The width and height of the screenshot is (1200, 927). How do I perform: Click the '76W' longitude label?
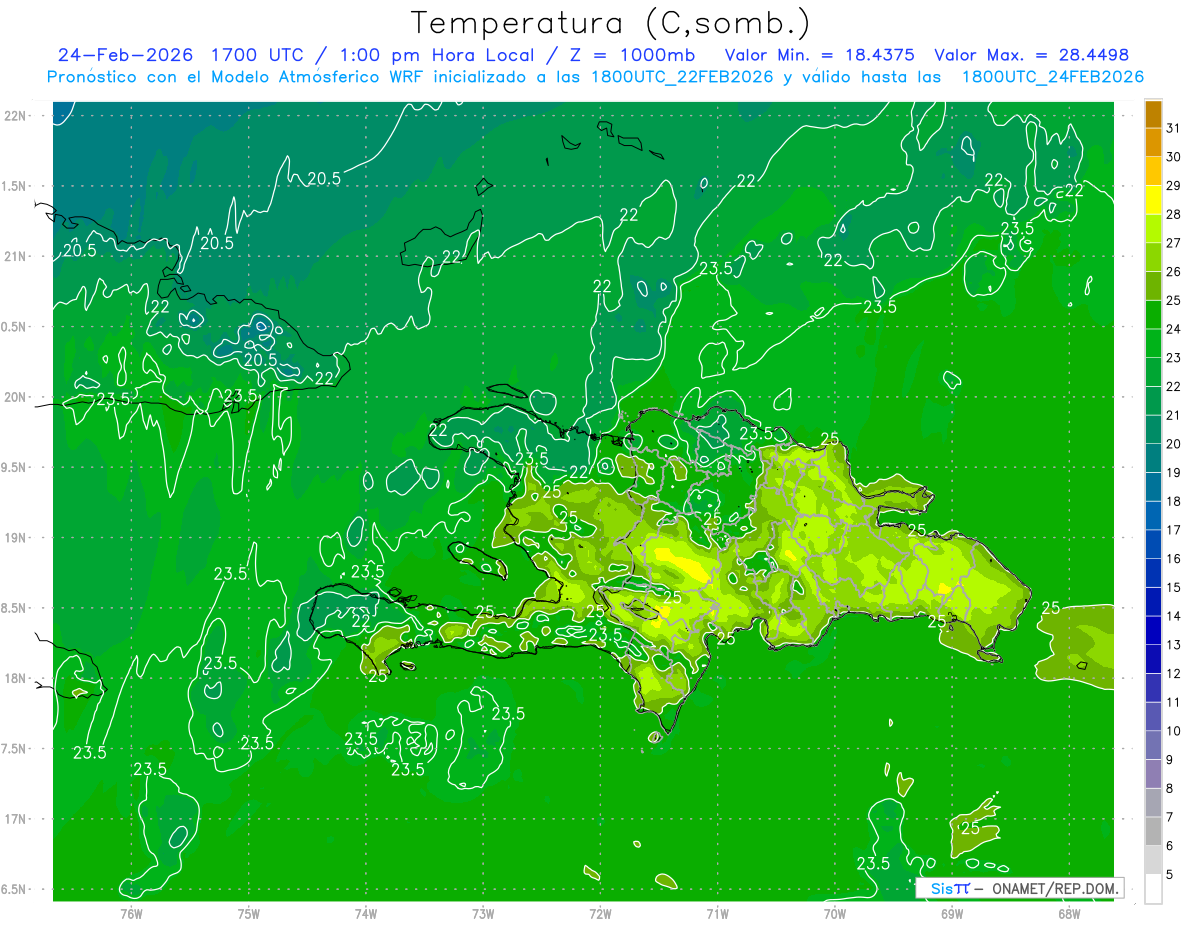(131, 913)
